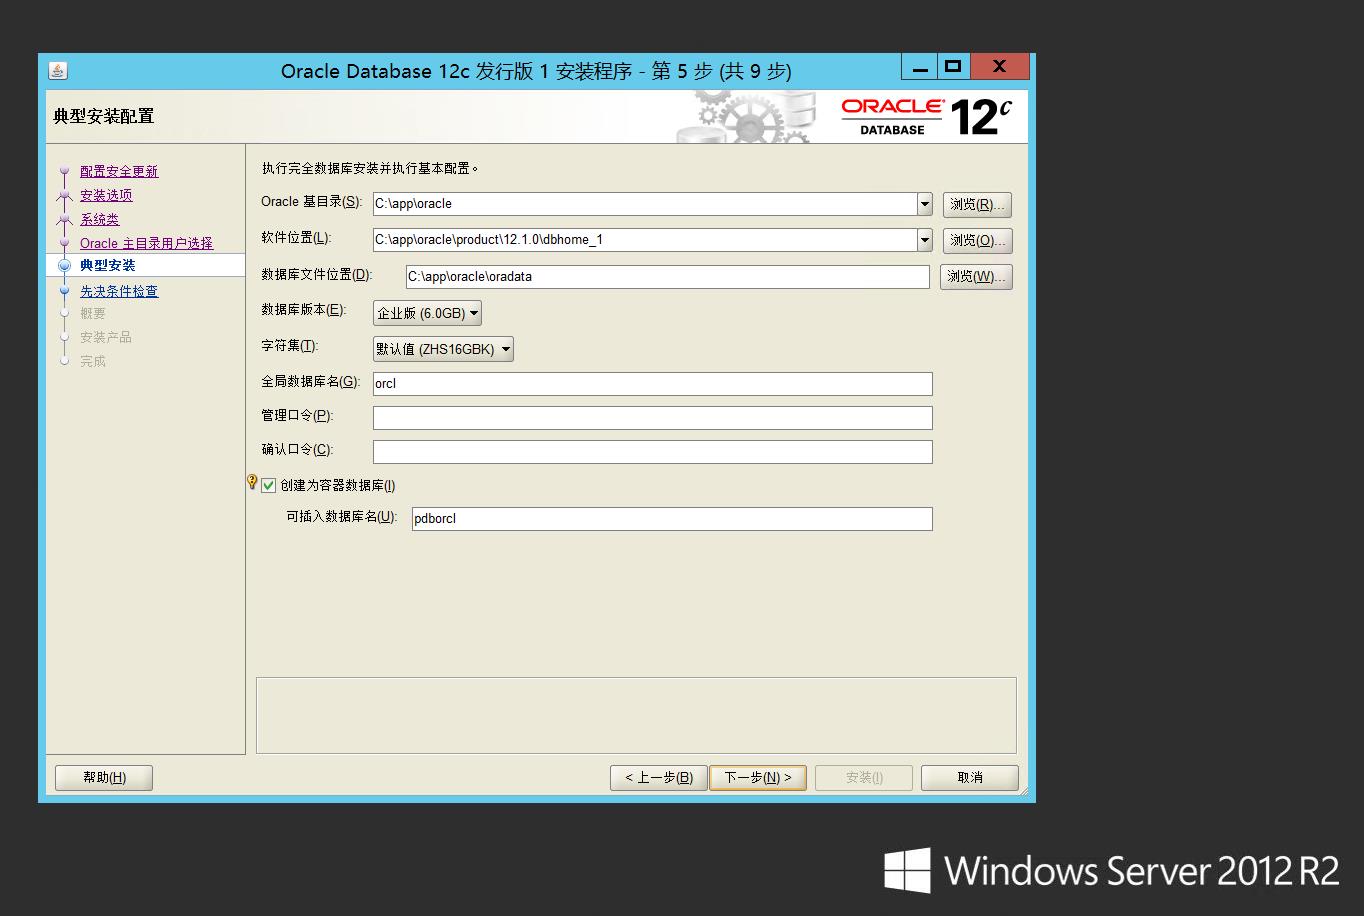Open the database edition Enterprise 6.0GB dropdown

(427, 313)
